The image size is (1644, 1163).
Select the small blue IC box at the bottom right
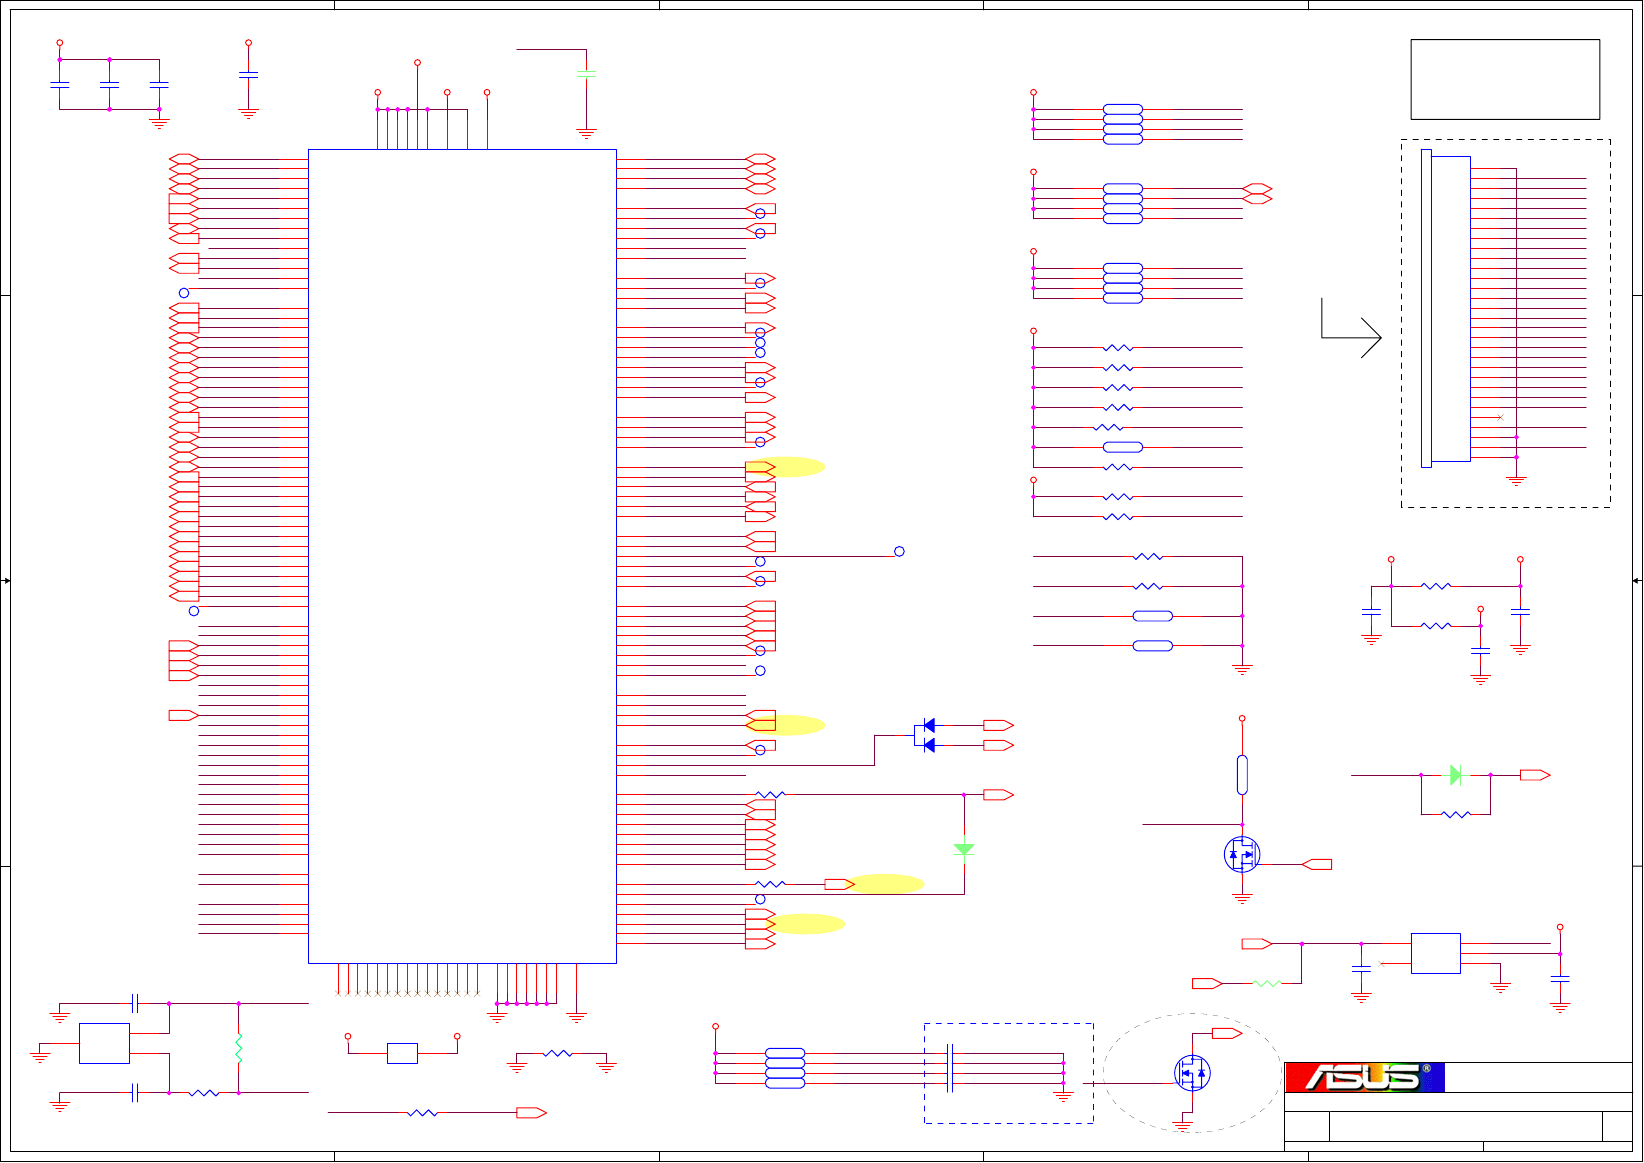click(1436, 953)
